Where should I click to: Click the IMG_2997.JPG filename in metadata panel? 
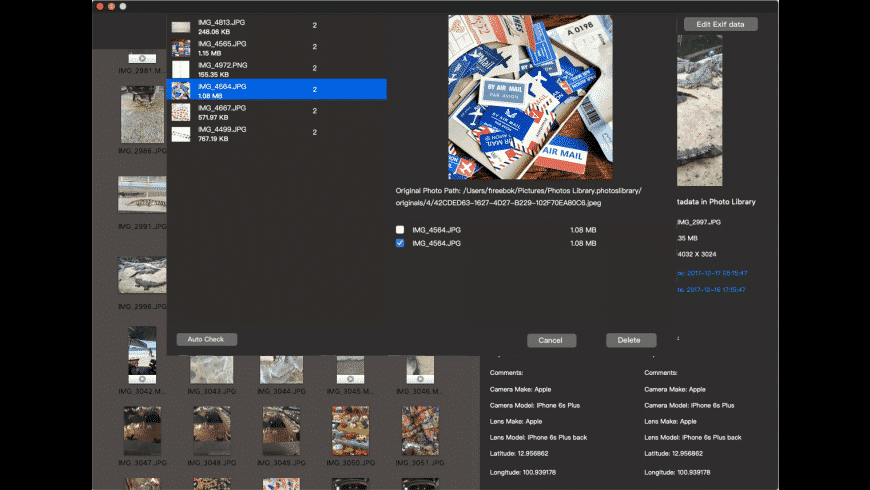(x=699, y=222)
